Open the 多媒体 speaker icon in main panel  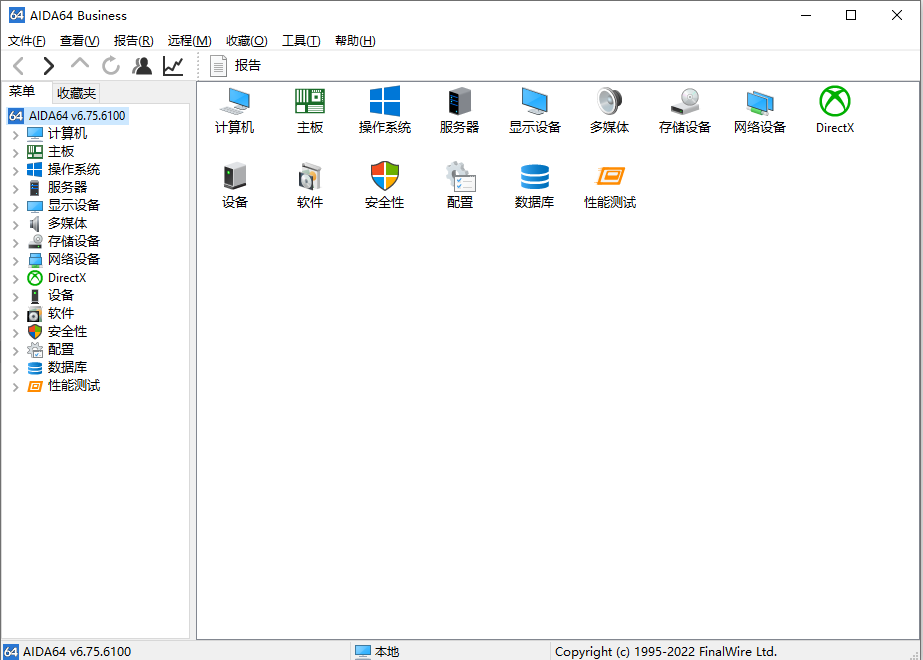(x=610, y=102)
